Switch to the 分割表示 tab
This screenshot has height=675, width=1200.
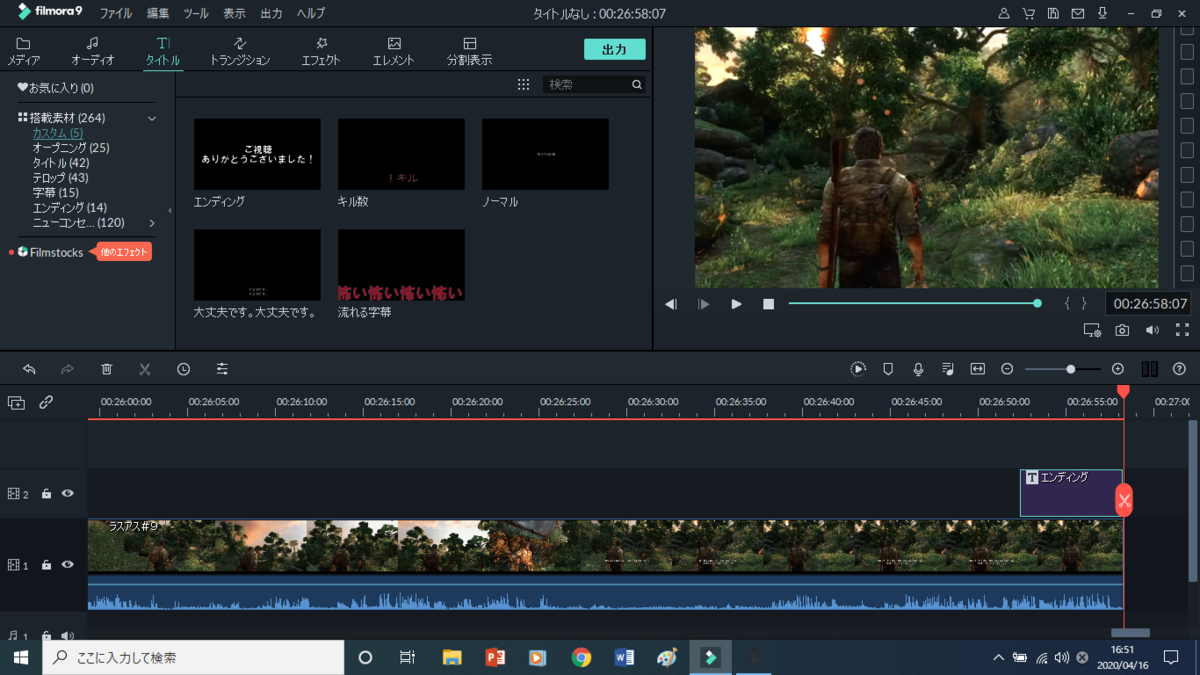tap(469, 51)
